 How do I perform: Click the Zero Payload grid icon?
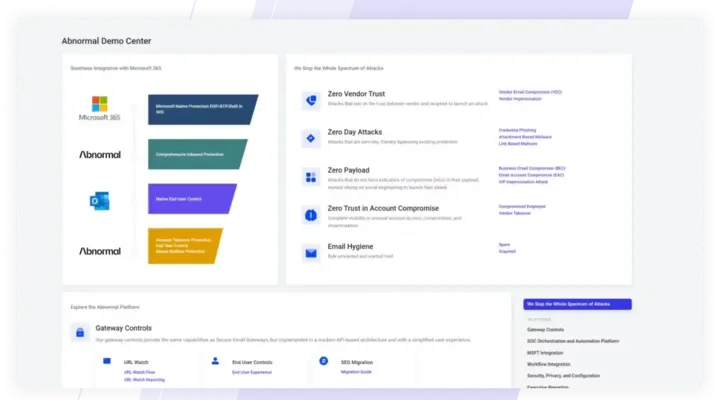click(x=311, y=177)
